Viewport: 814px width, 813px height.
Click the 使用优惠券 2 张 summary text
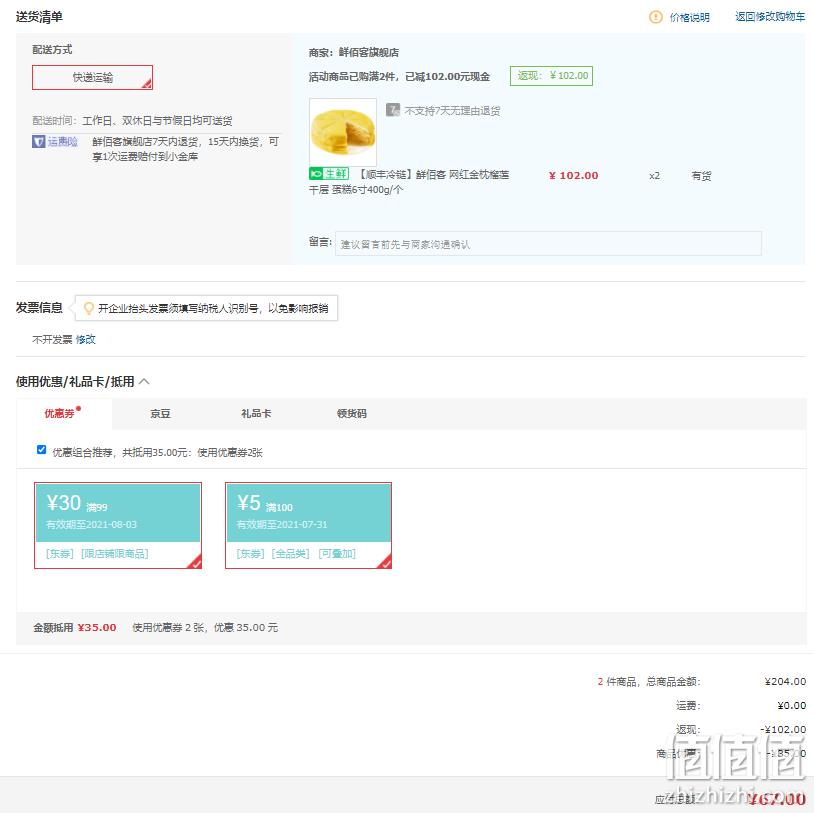(205, 628)
